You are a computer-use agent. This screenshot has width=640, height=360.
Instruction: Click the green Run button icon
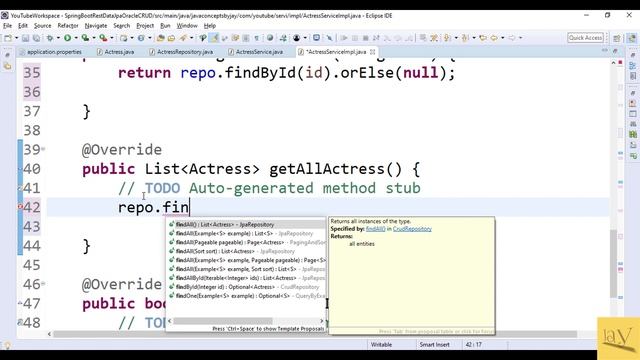(x=67, y=38)
